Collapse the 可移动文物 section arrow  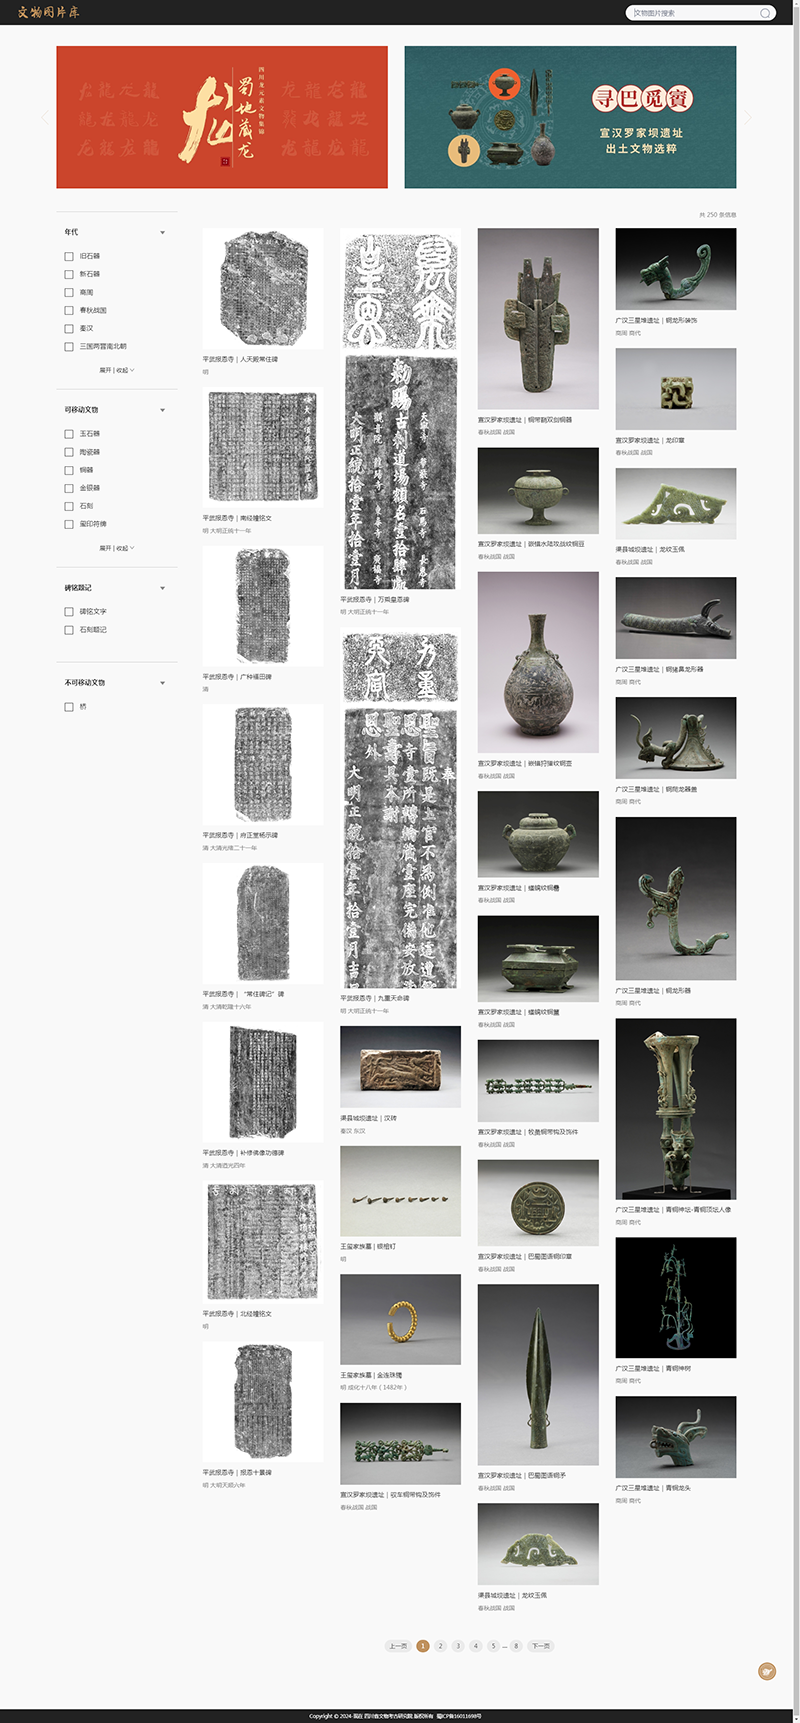[x=162, y=410]
